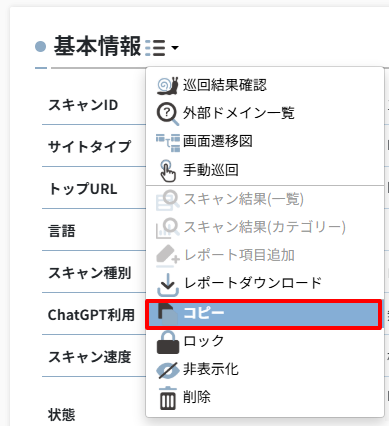The image size is (389, 426).
Task: Click the trash can icon
Action: point(168,398)
